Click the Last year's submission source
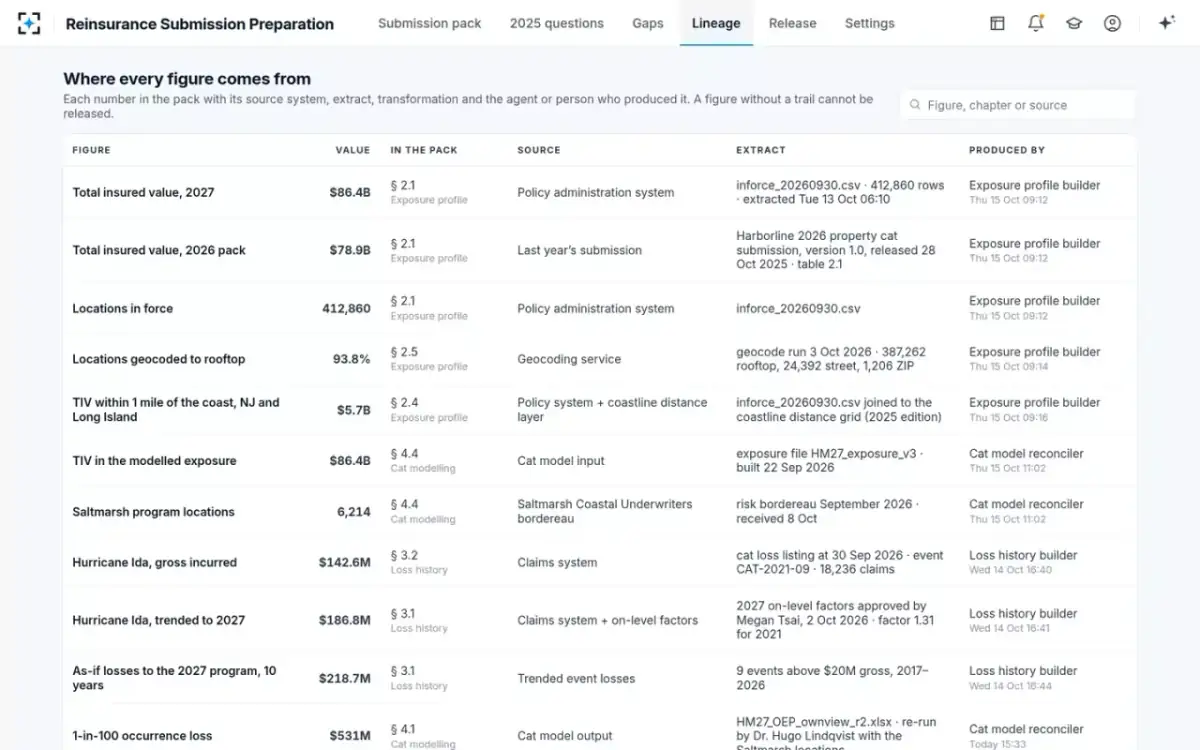Viewport: 1200px width, 750px height. [579, 250]
